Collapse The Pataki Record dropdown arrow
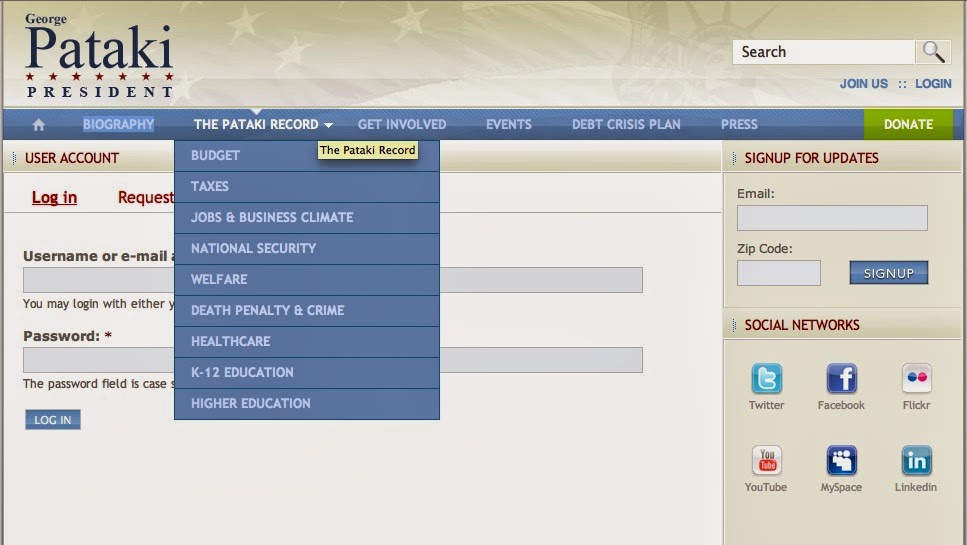 point(328,125)
